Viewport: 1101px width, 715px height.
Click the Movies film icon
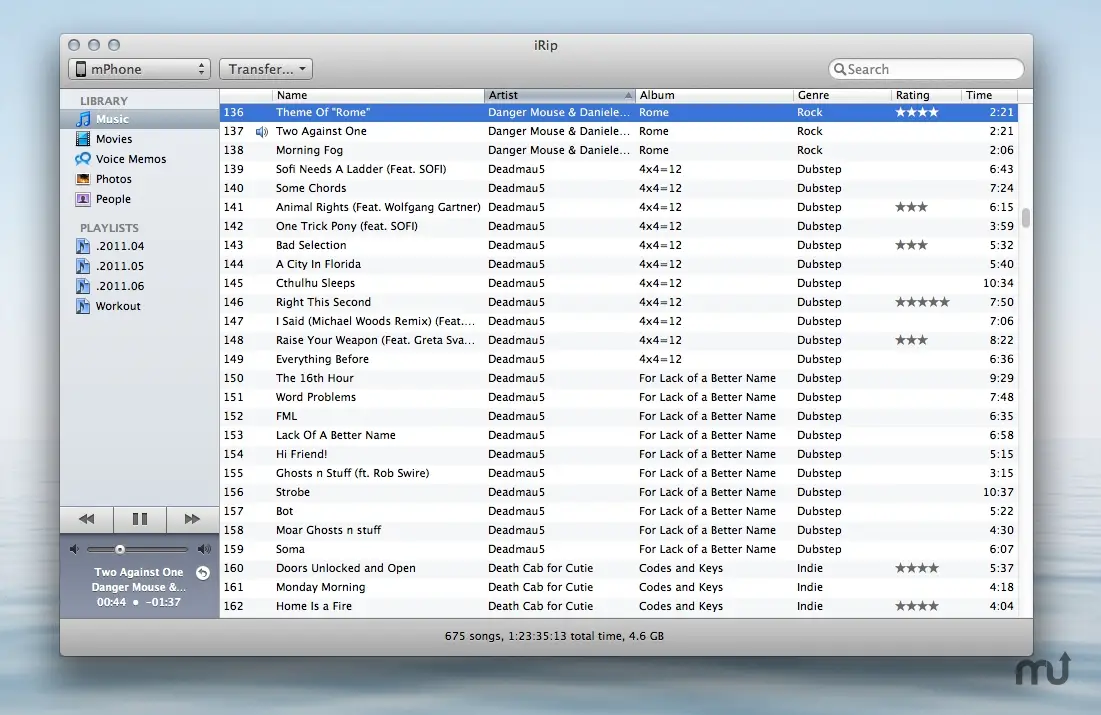[83, 139]
